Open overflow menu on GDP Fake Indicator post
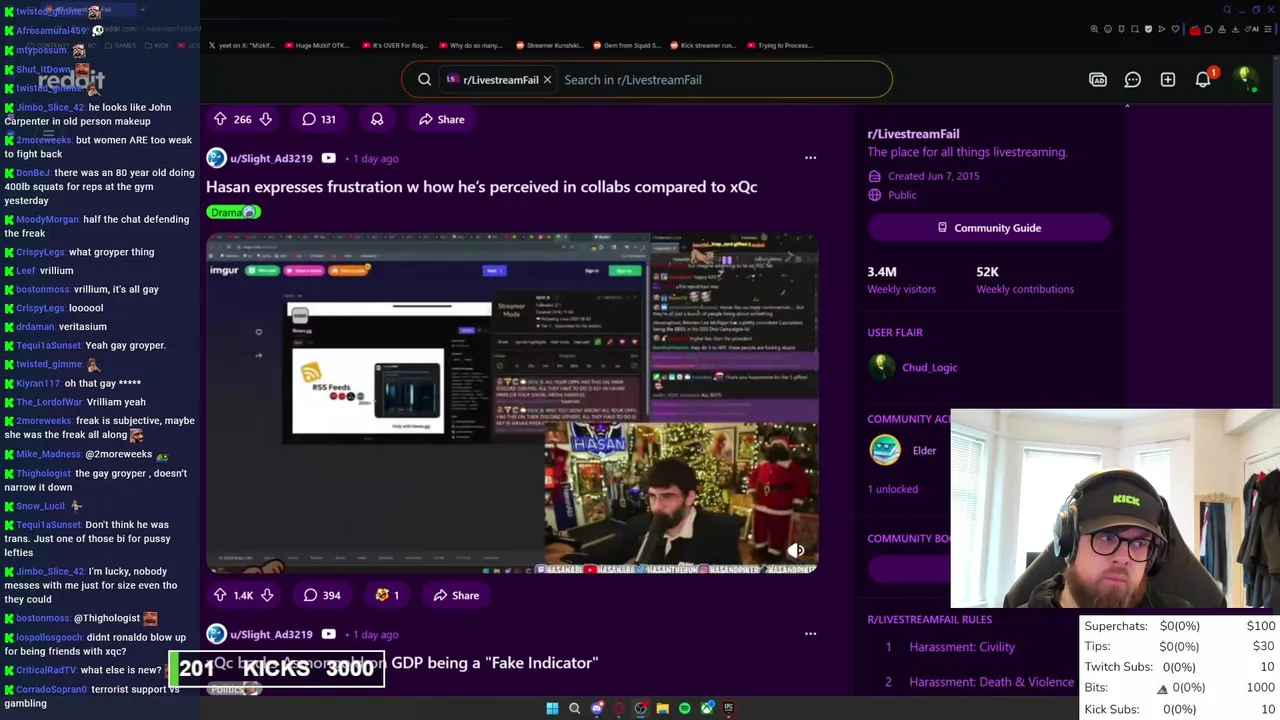The image size is (1280, 720). point(810,634)
